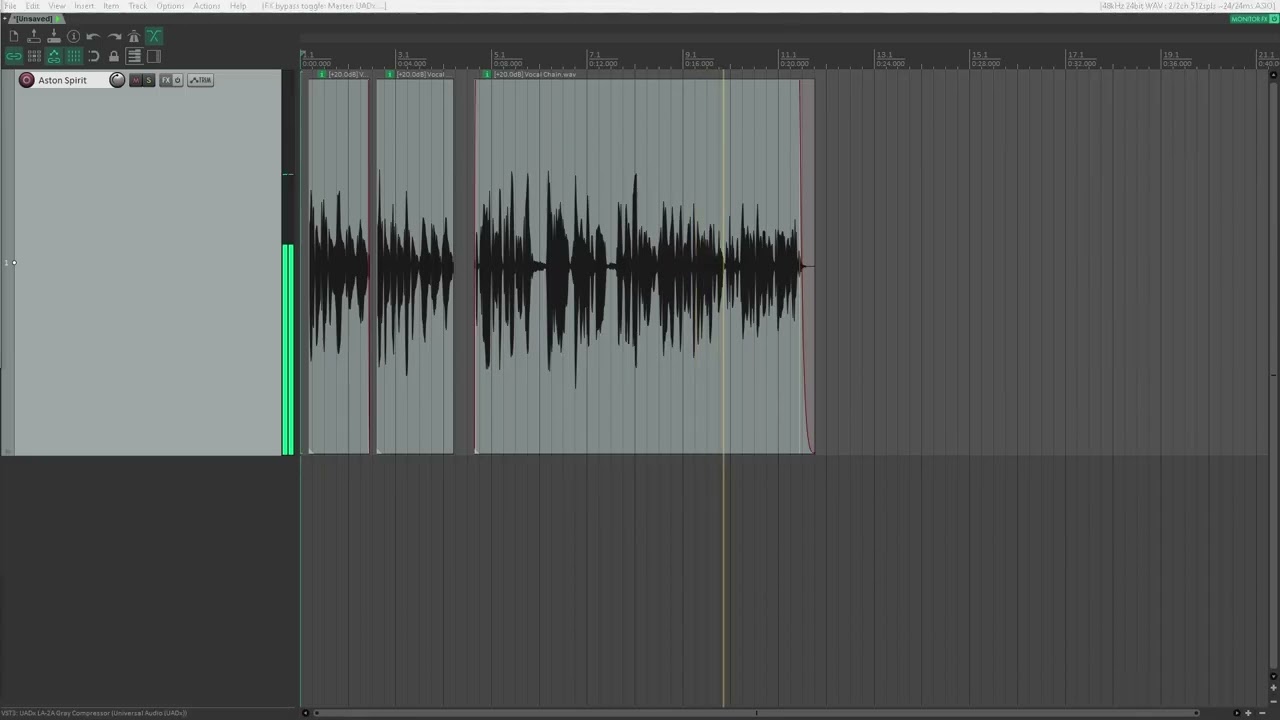Open the Item menu

[111, 6]
